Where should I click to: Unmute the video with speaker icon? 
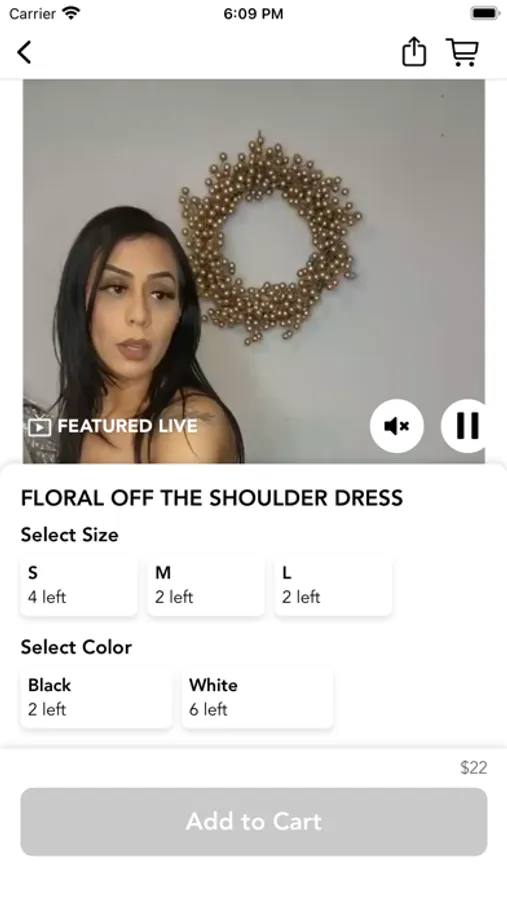[x=397, y=426]
